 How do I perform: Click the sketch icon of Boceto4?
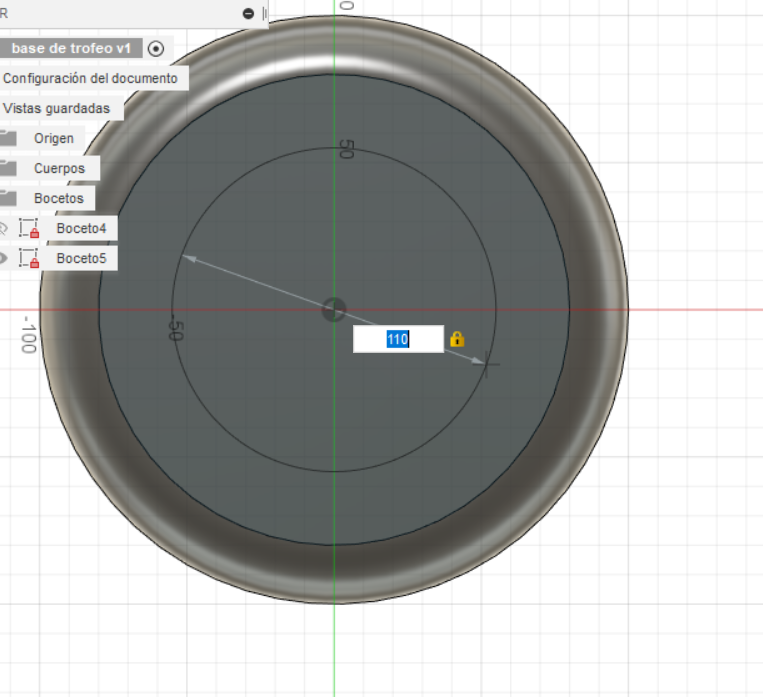click(29, 228)
